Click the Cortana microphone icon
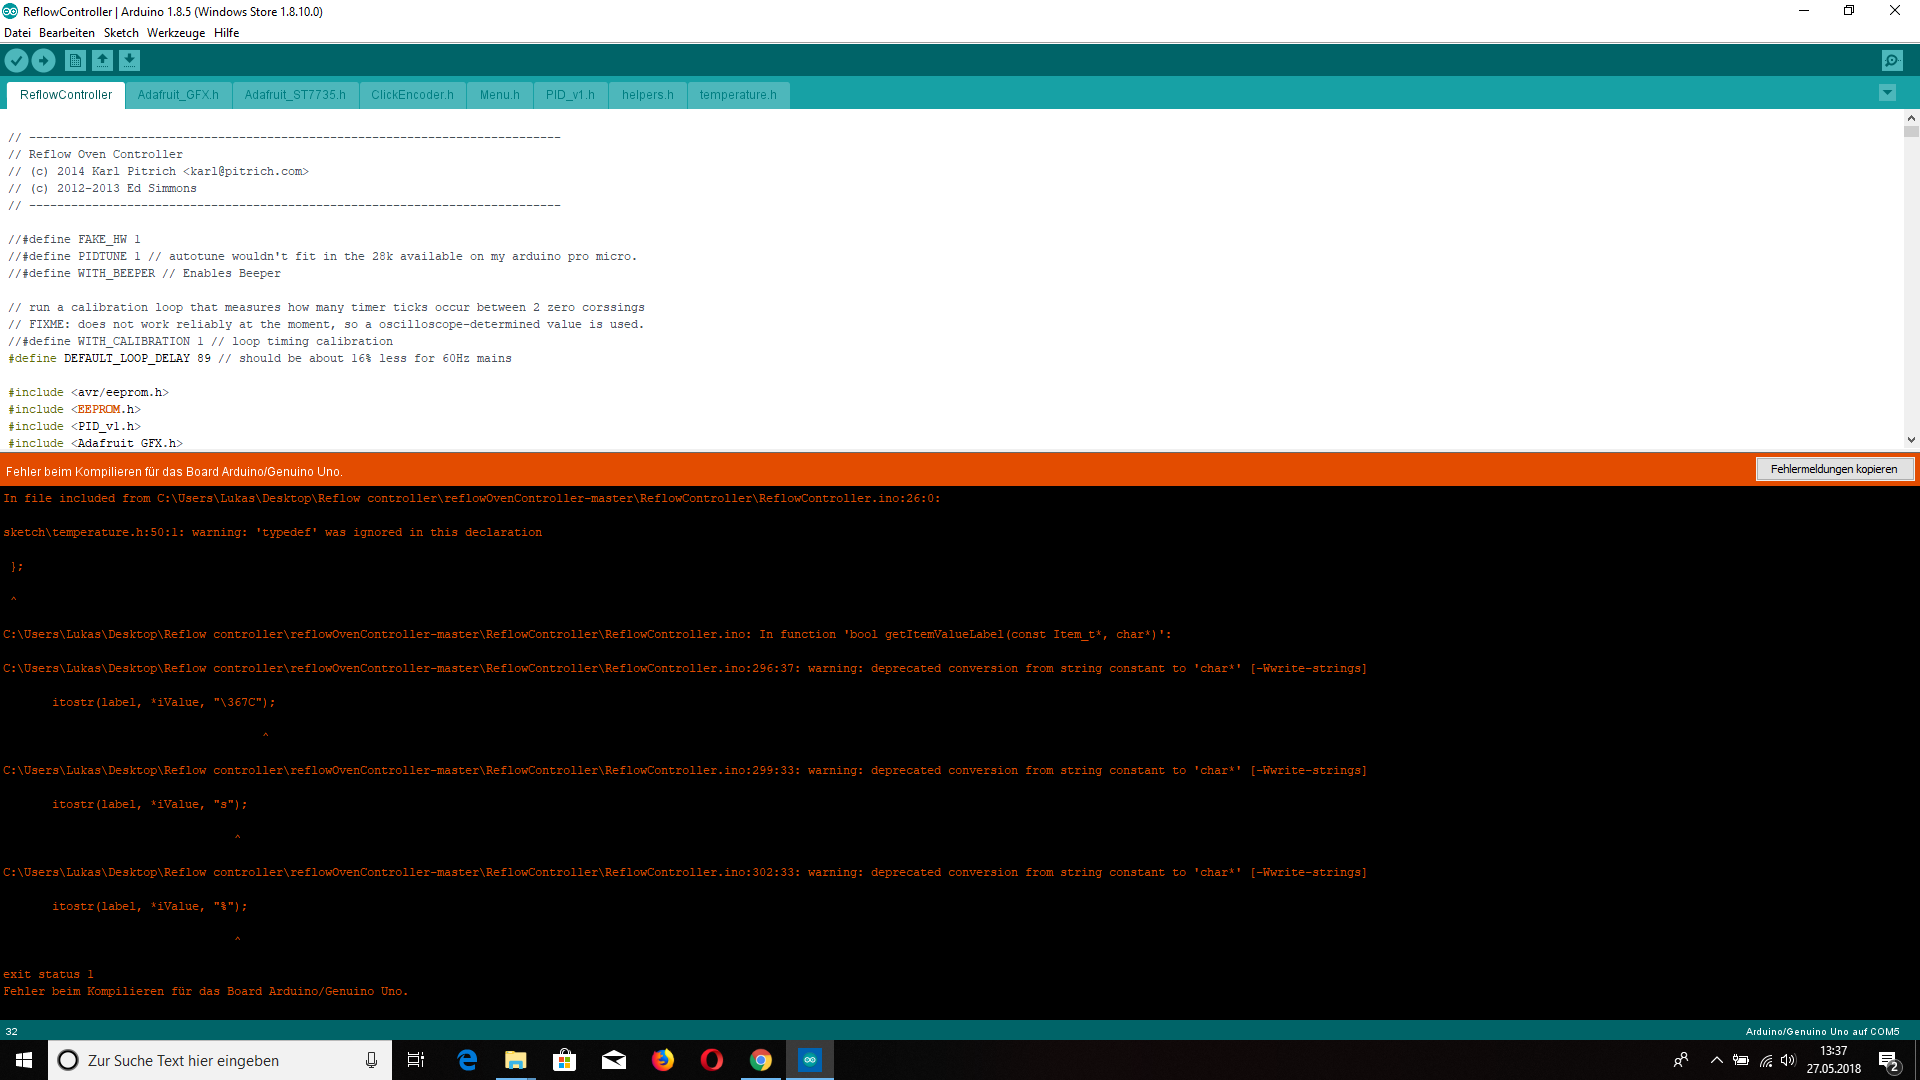Screen dimensions: 1920x1080 [371, 1060]
